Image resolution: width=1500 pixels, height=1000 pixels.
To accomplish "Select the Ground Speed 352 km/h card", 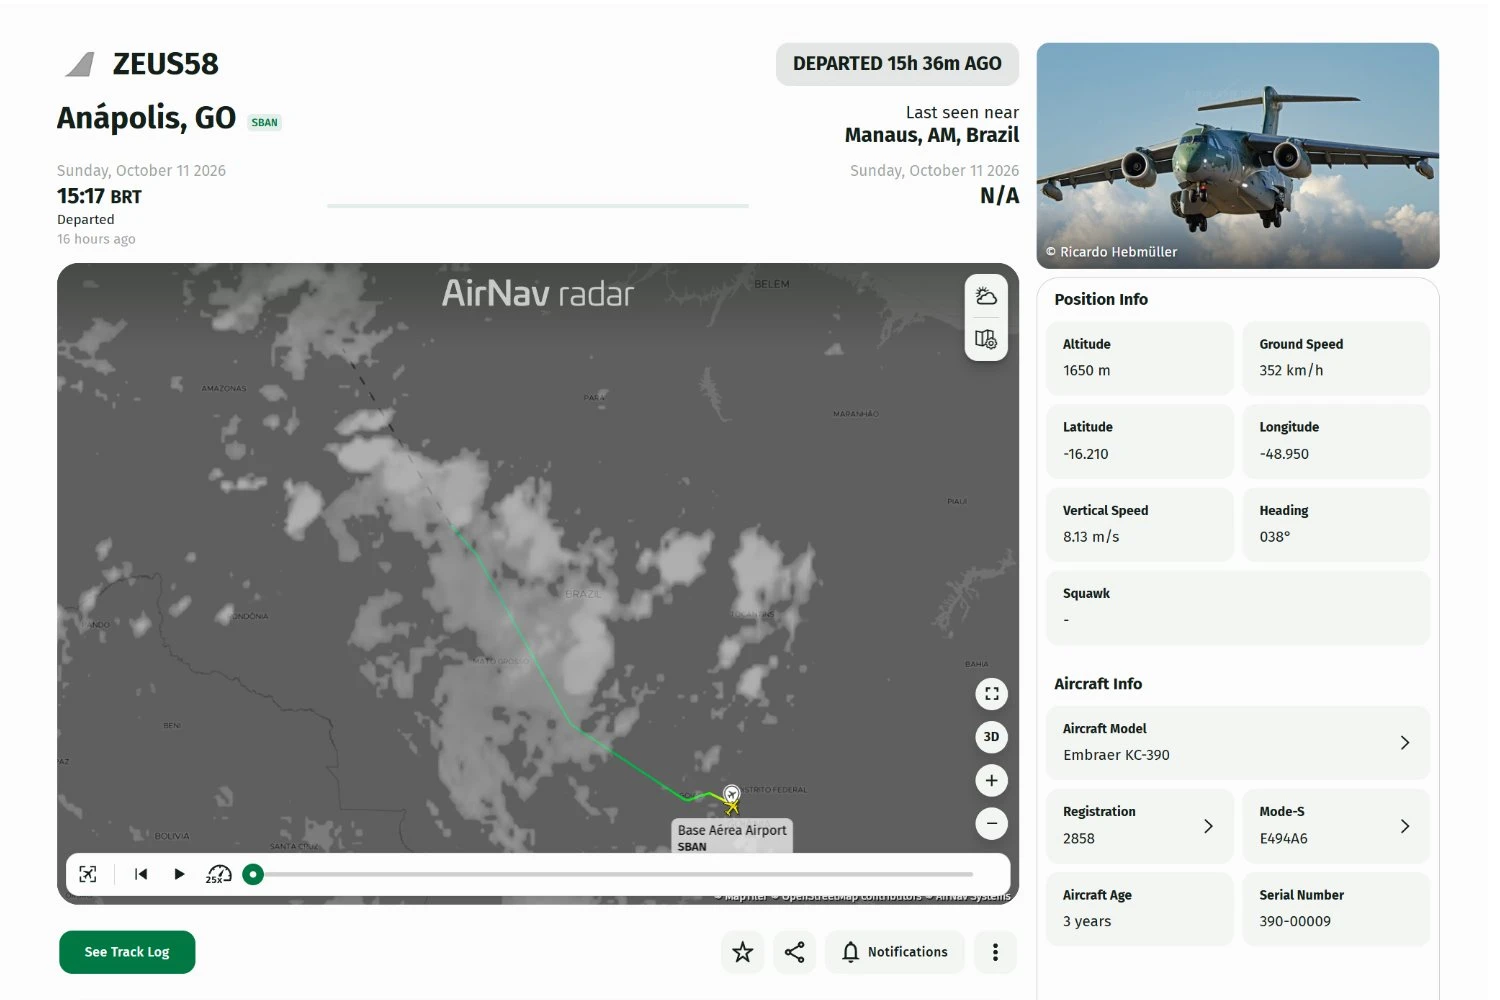I will tap(1336, 358).
